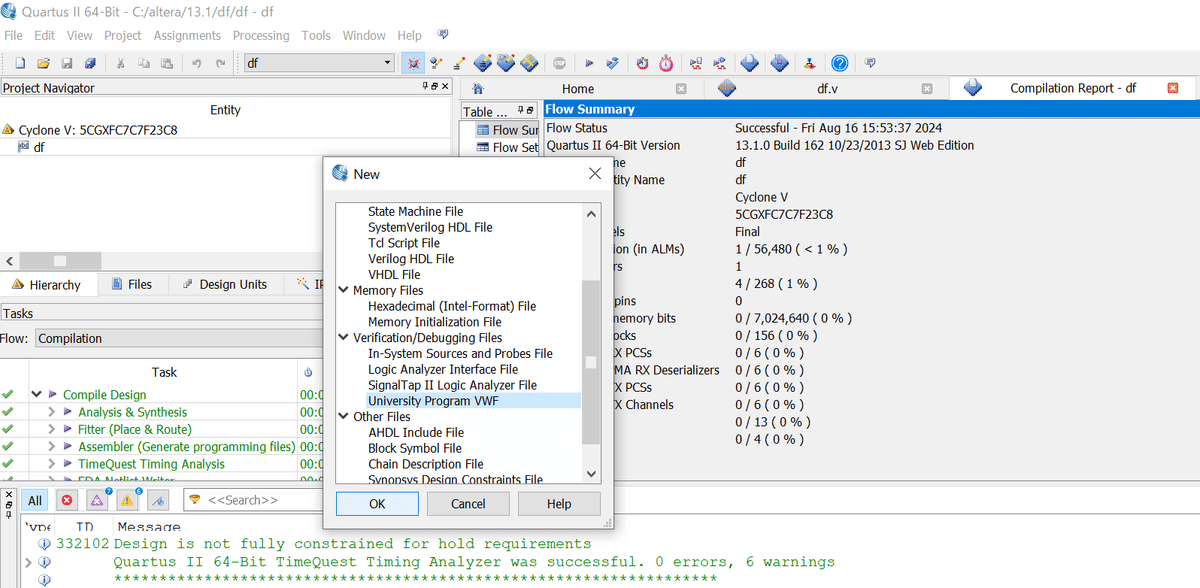
Task: Click the Redo arrow icon
Action: [220, 63]
